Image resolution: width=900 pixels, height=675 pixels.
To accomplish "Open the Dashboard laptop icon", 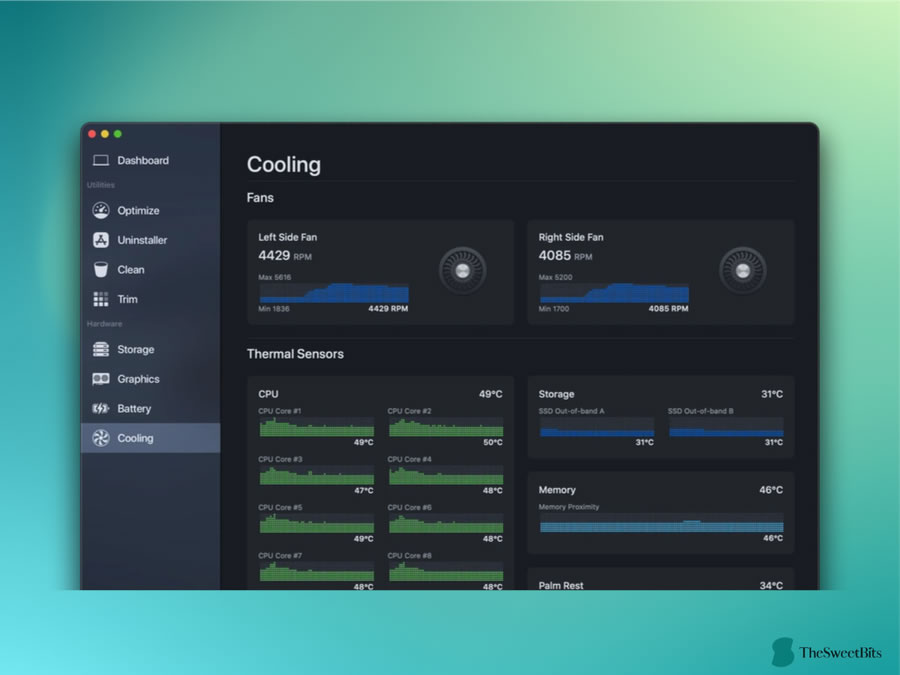I will tap(101, 160).
